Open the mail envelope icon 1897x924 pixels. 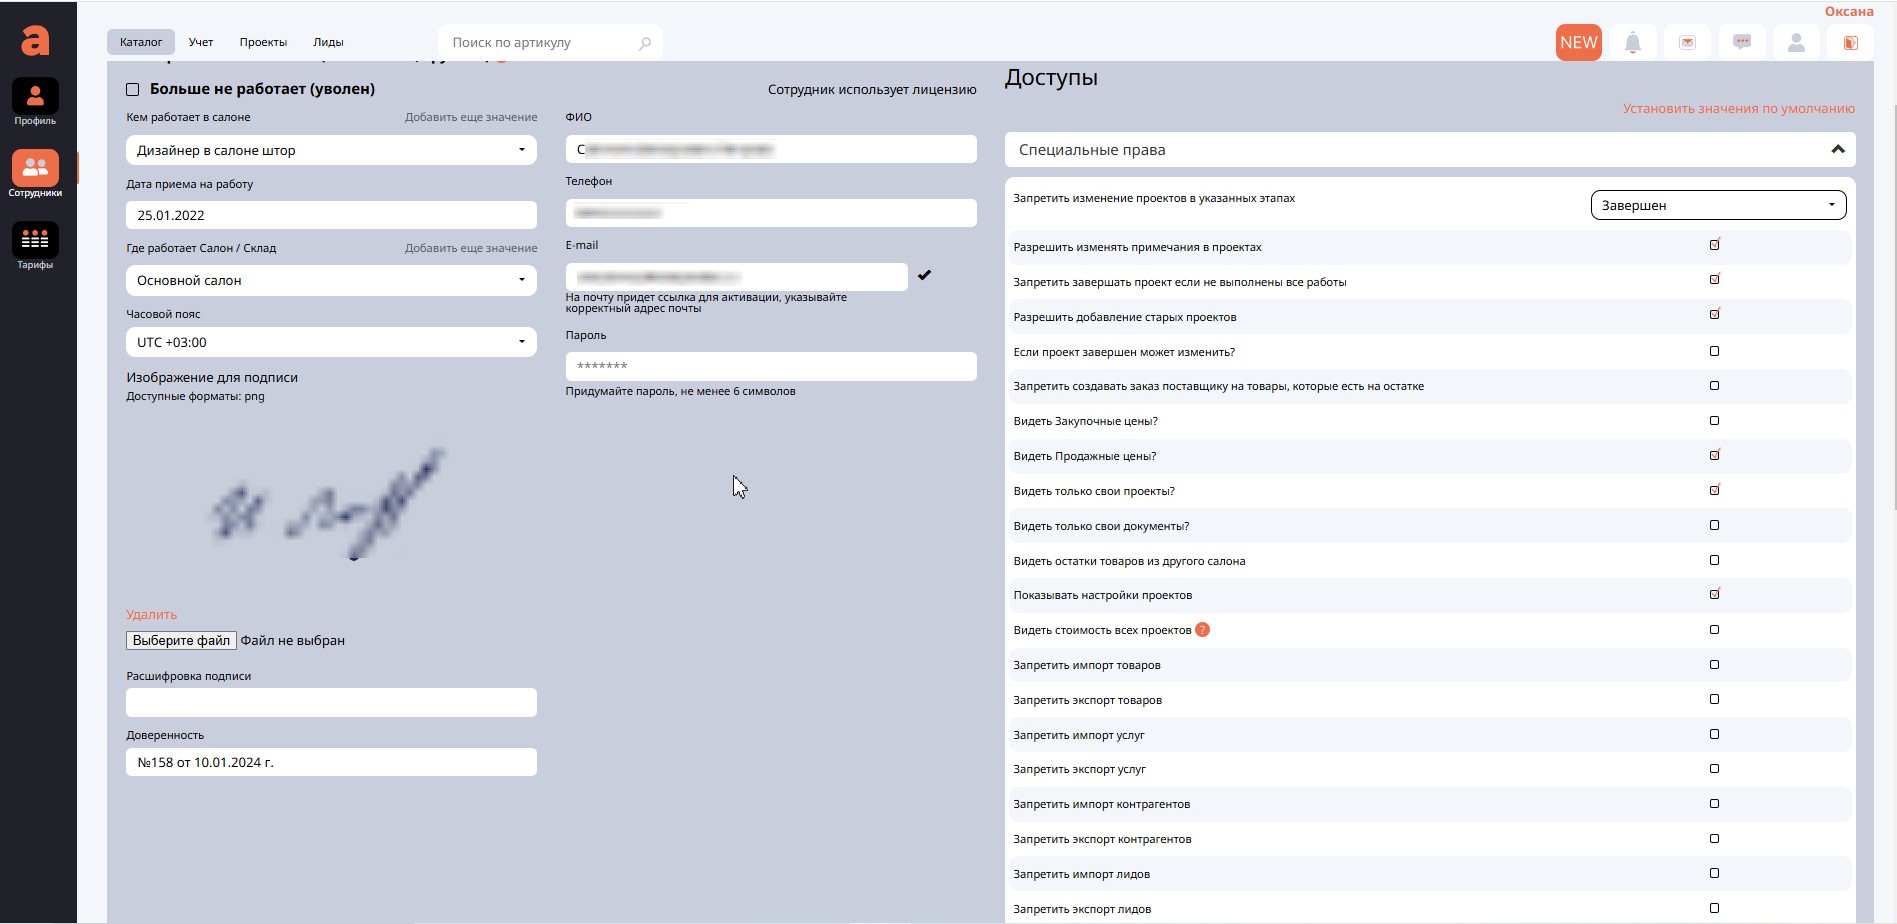[1687, 43]
